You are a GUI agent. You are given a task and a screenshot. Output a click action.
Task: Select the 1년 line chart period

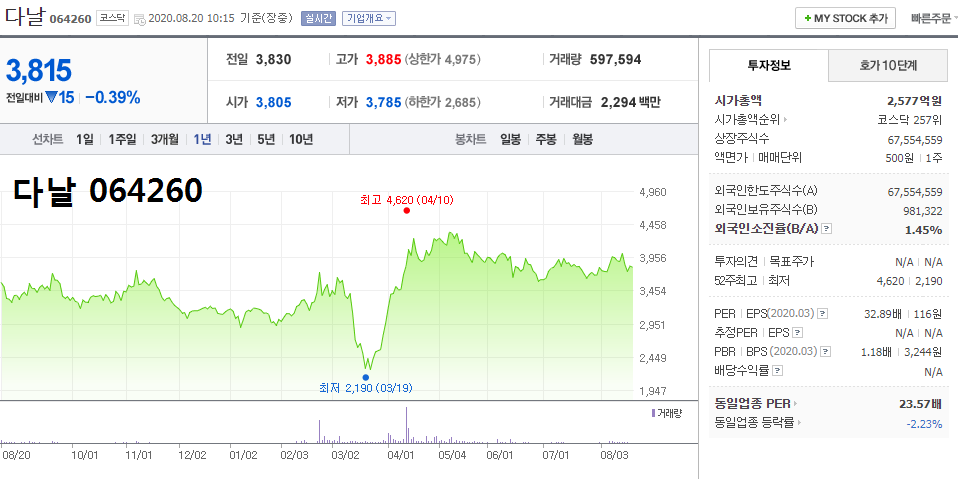pos(202,139)
